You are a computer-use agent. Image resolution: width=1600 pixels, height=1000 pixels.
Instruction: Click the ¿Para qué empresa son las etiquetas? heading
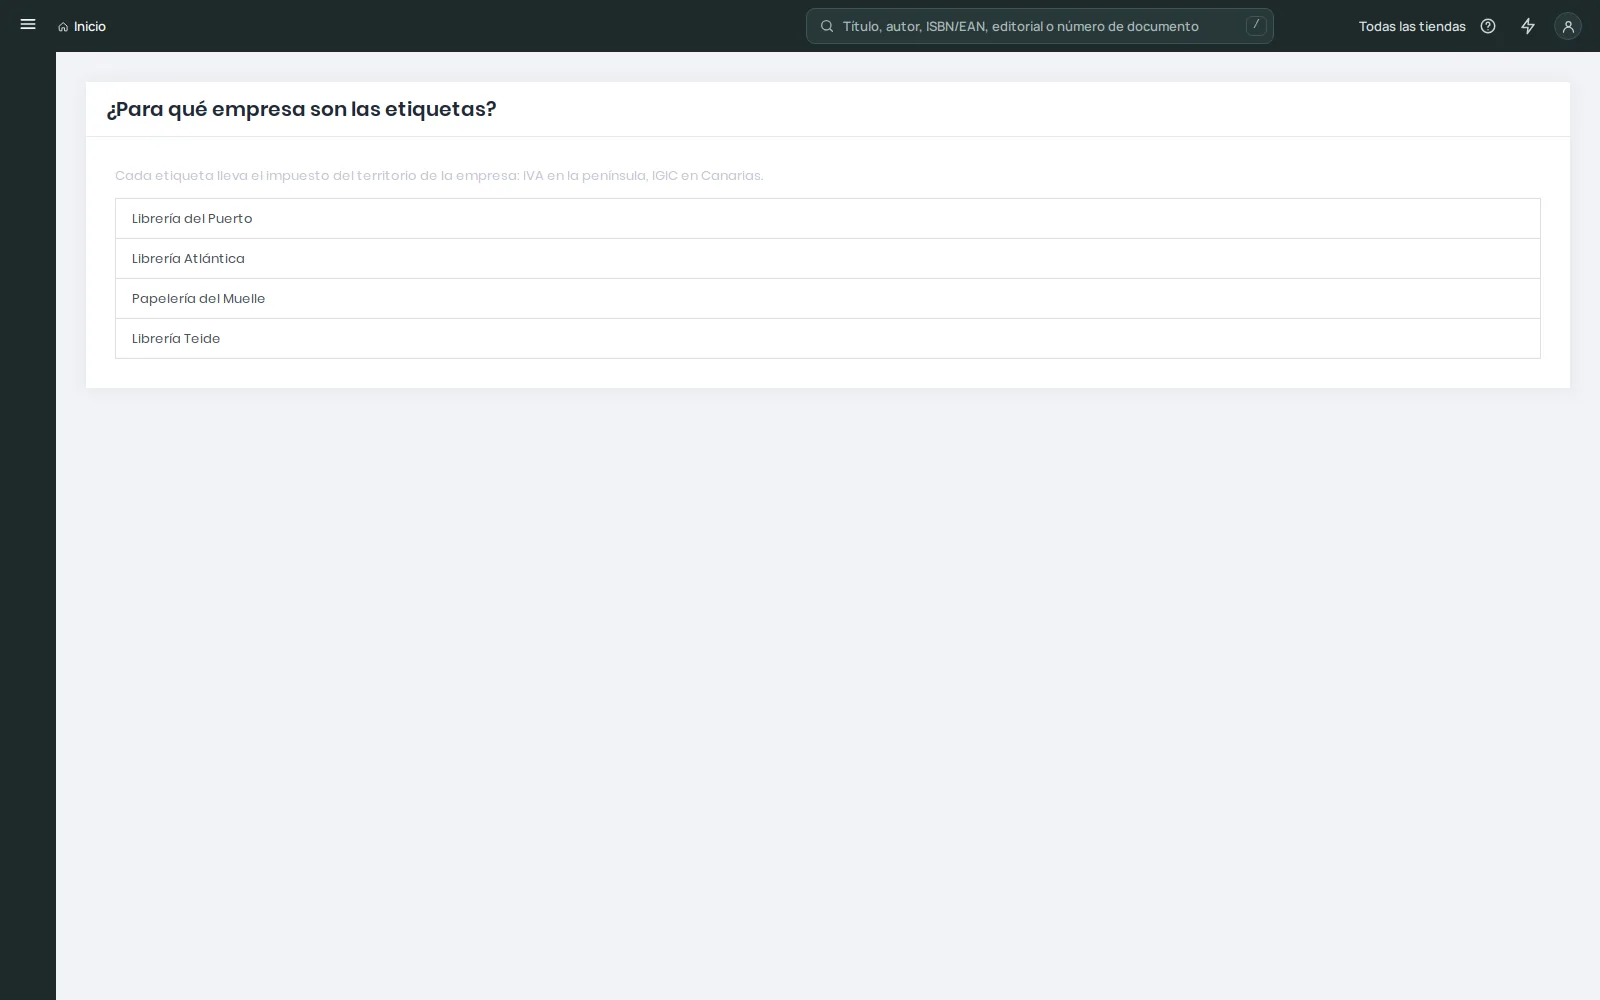[x=301, y=109]
